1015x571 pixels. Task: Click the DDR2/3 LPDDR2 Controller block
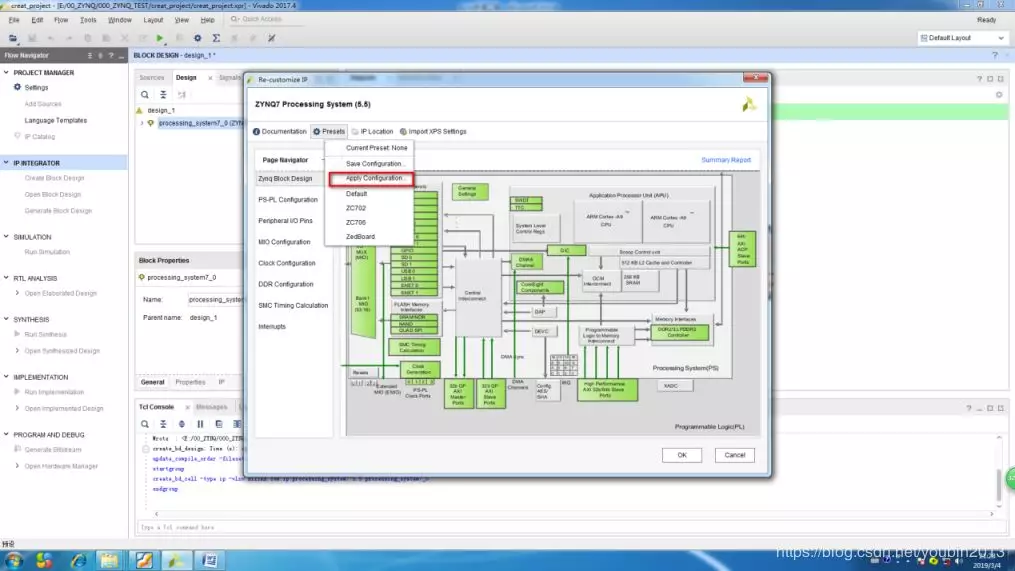pos(679,332)
